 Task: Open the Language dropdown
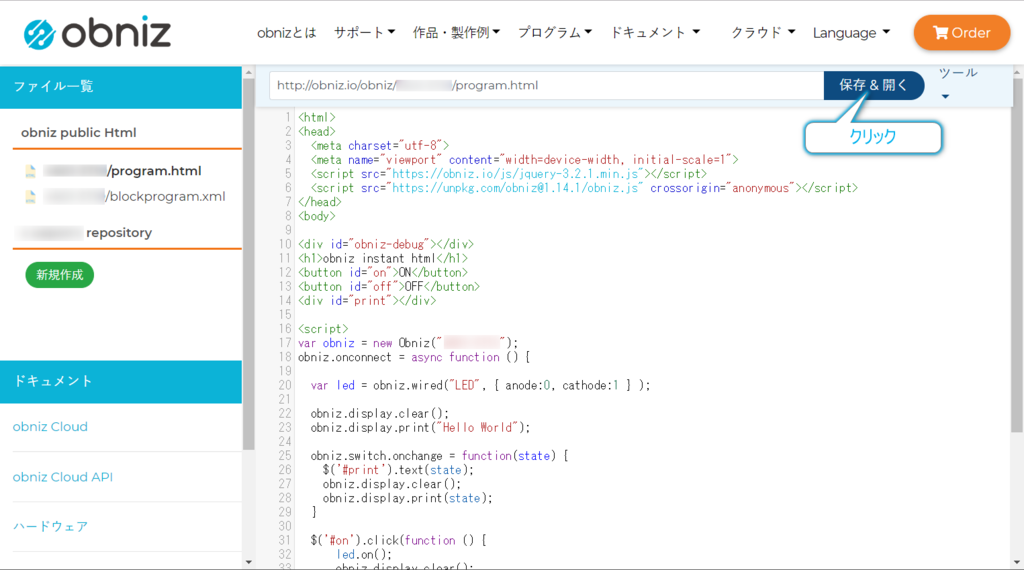pos(851,33)
